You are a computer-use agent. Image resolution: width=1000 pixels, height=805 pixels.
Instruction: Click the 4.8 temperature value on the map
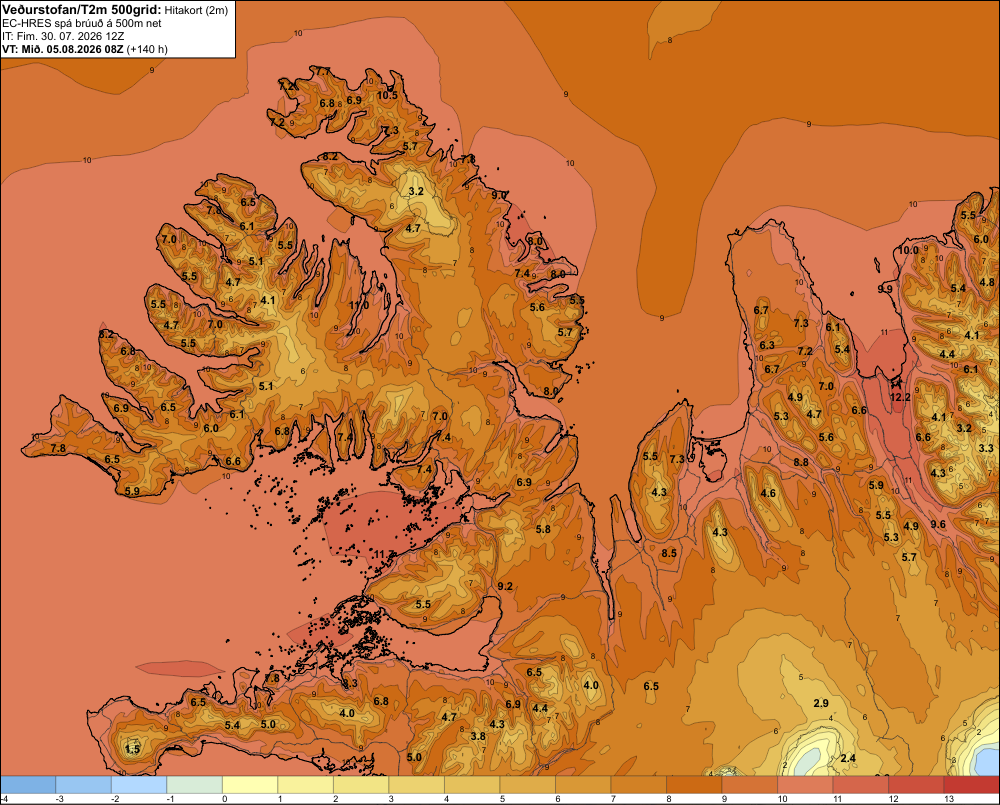point(987,282)
